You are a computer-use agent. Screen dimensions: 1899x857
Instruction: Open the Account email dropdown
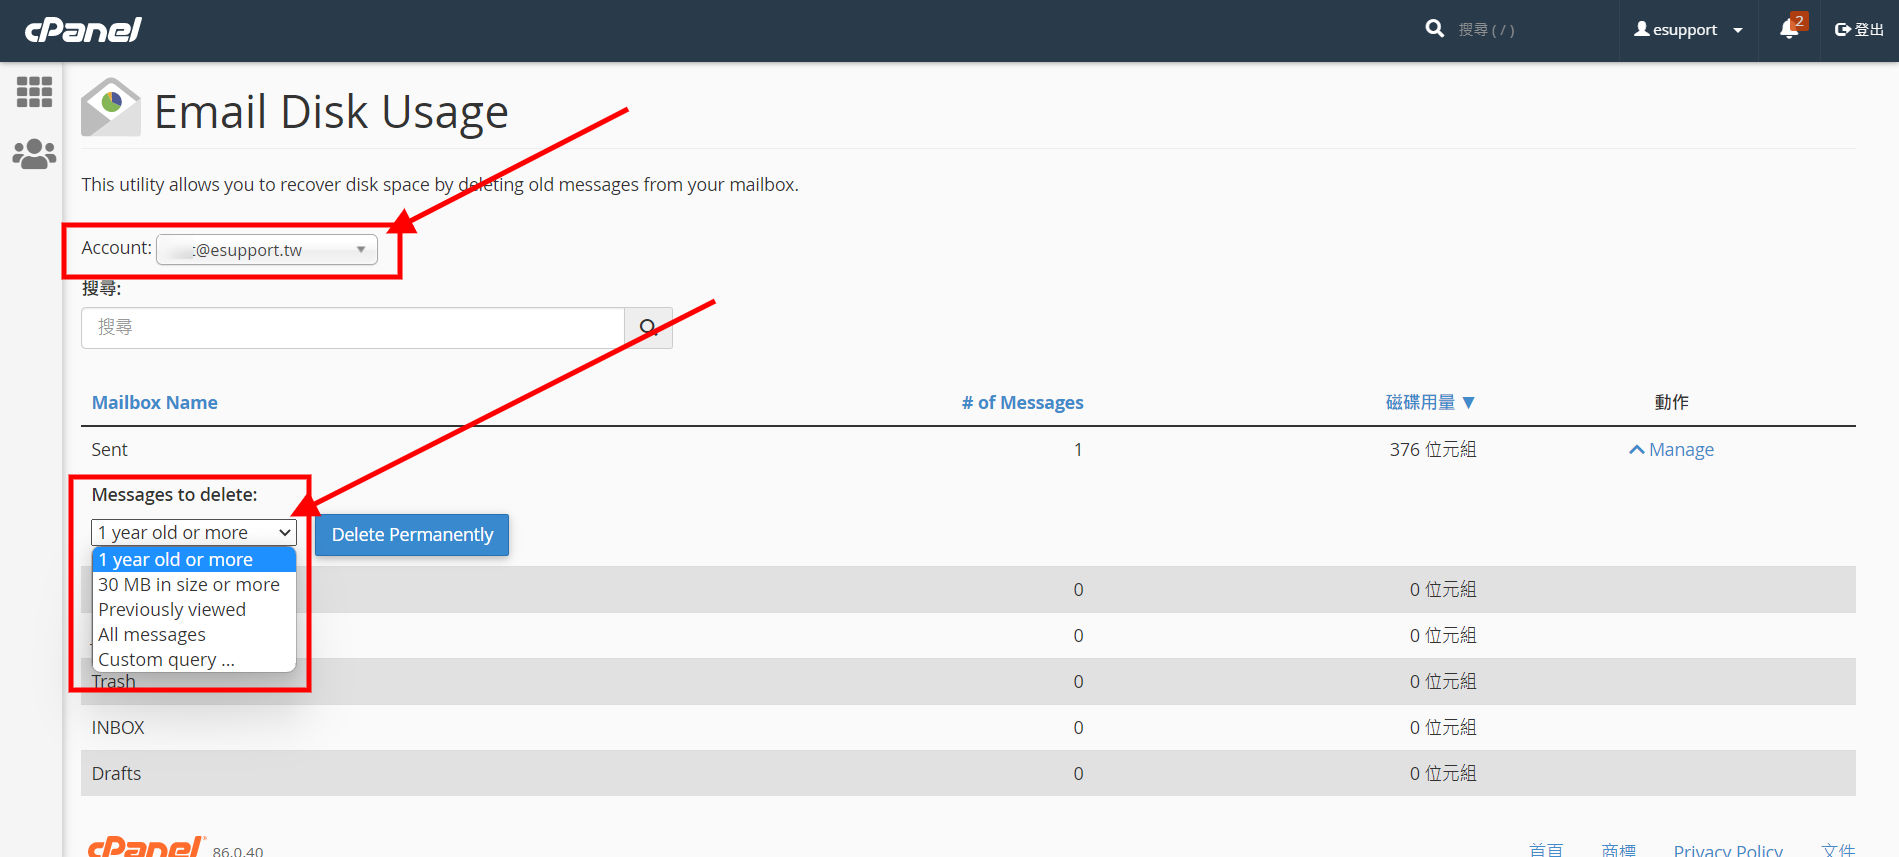point(267,250)
